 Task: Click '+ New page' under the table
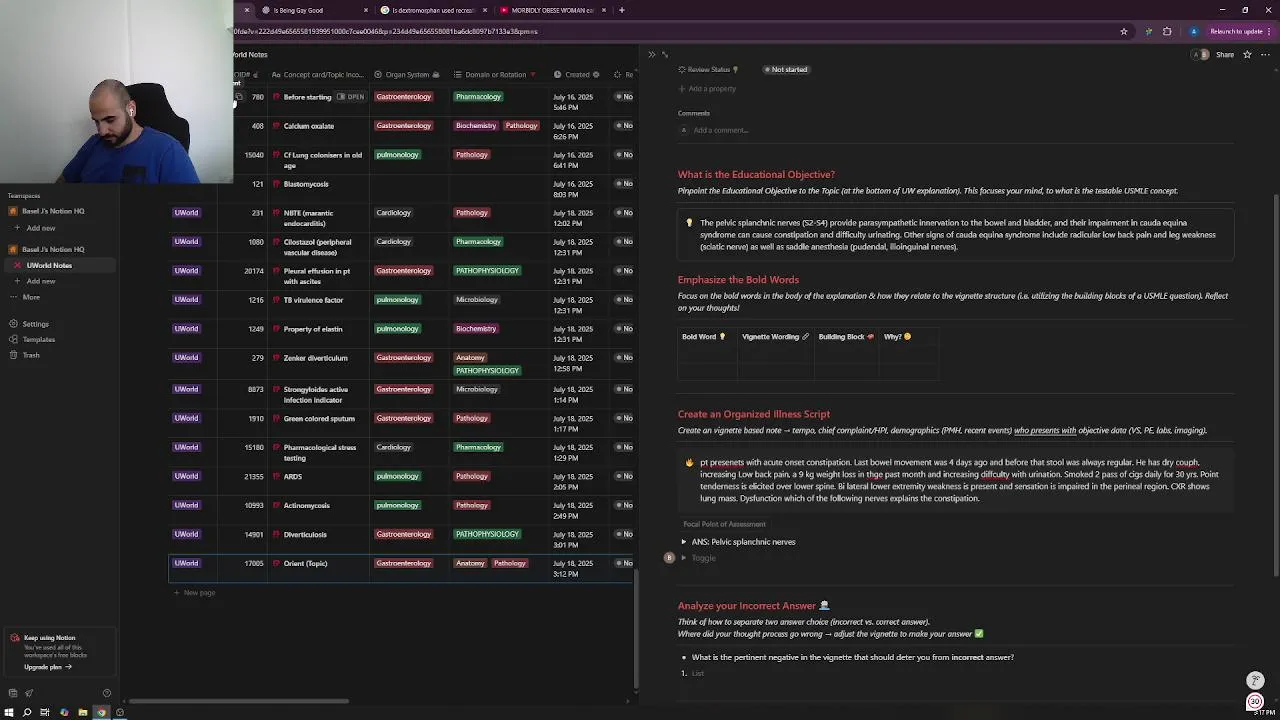(x=195, y=593)
